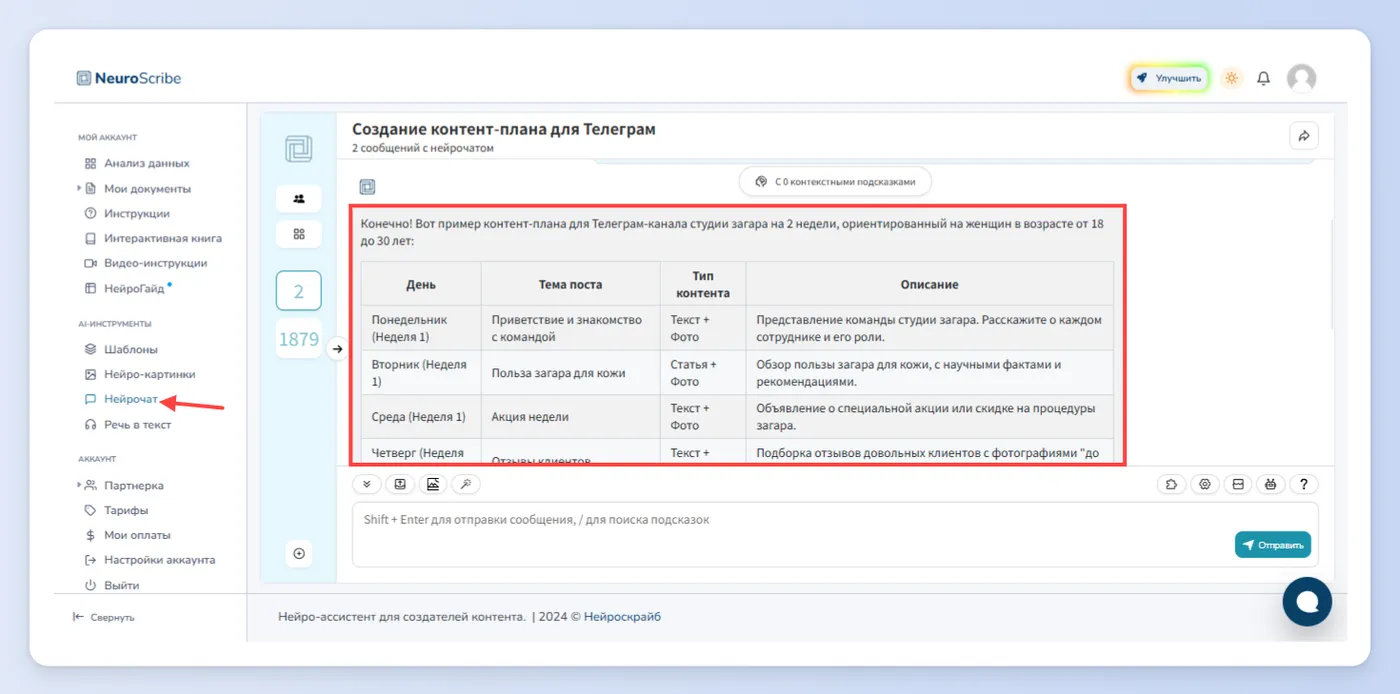Screen dimensions: 1400x694
Task: Open the notifications bell
Action: [1264, 78]
